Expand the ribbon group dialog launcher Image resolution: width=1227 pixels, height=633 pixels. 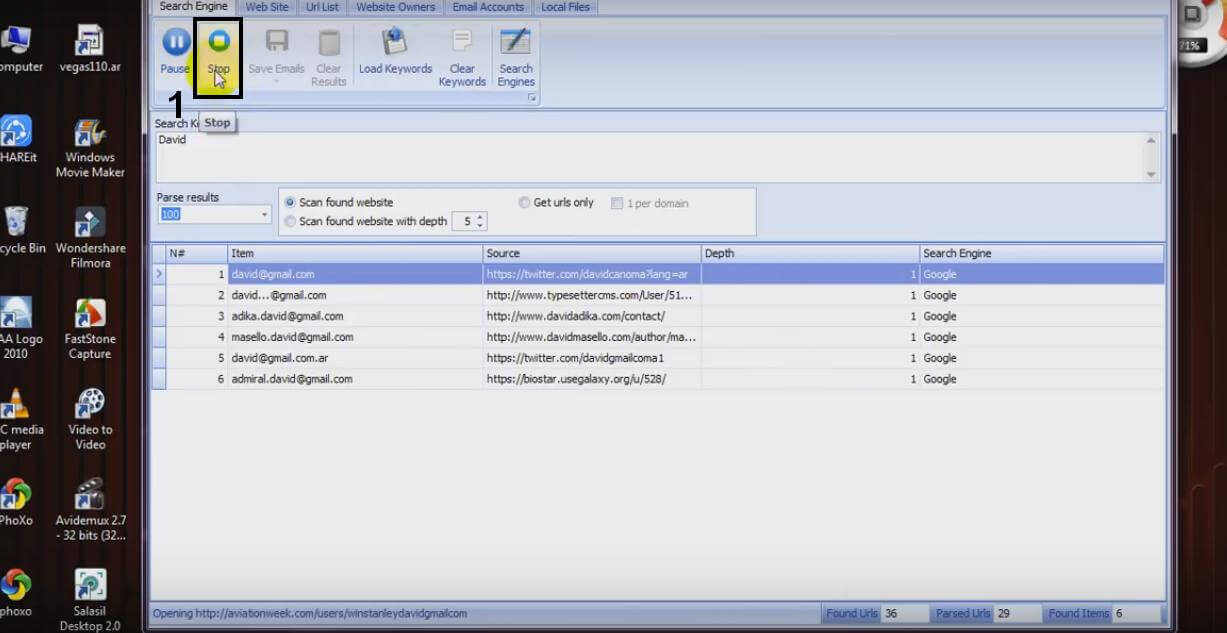tap(532, 98)
